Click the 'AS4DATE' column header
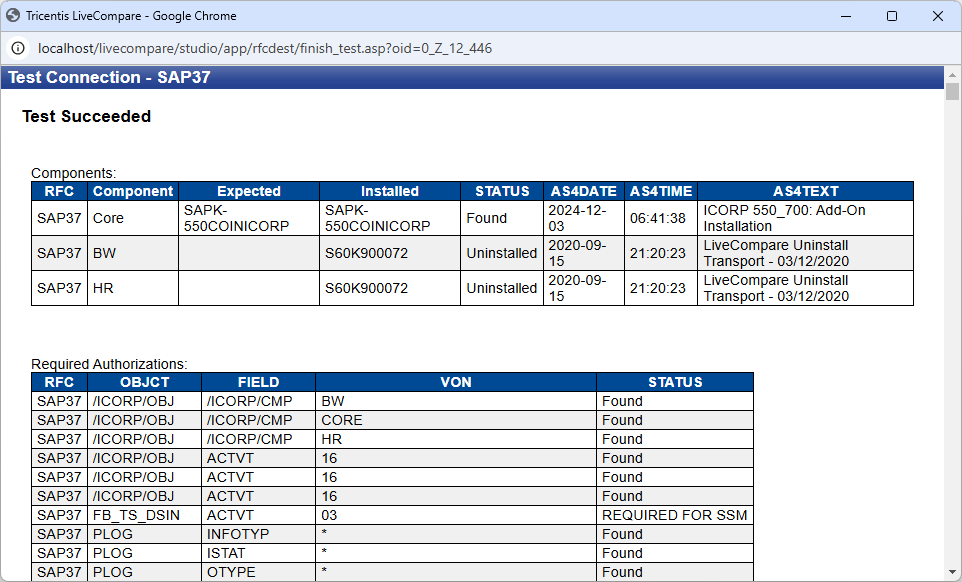 pos(583,191)
